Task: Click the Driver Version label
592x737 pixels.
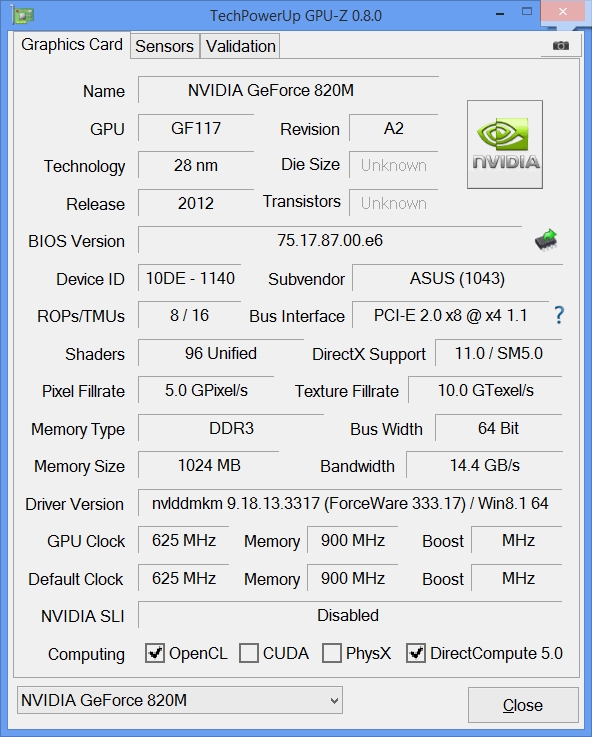Action: coord(75,504)
